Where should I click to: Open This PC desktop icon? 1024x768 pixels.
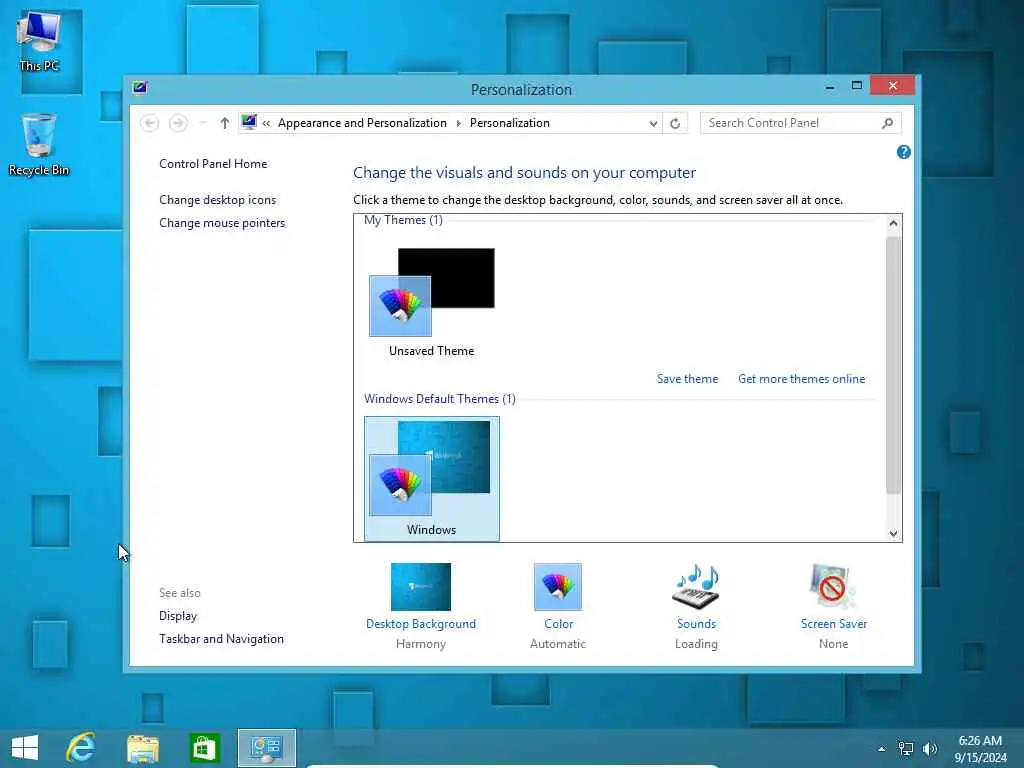pos(39,40)
